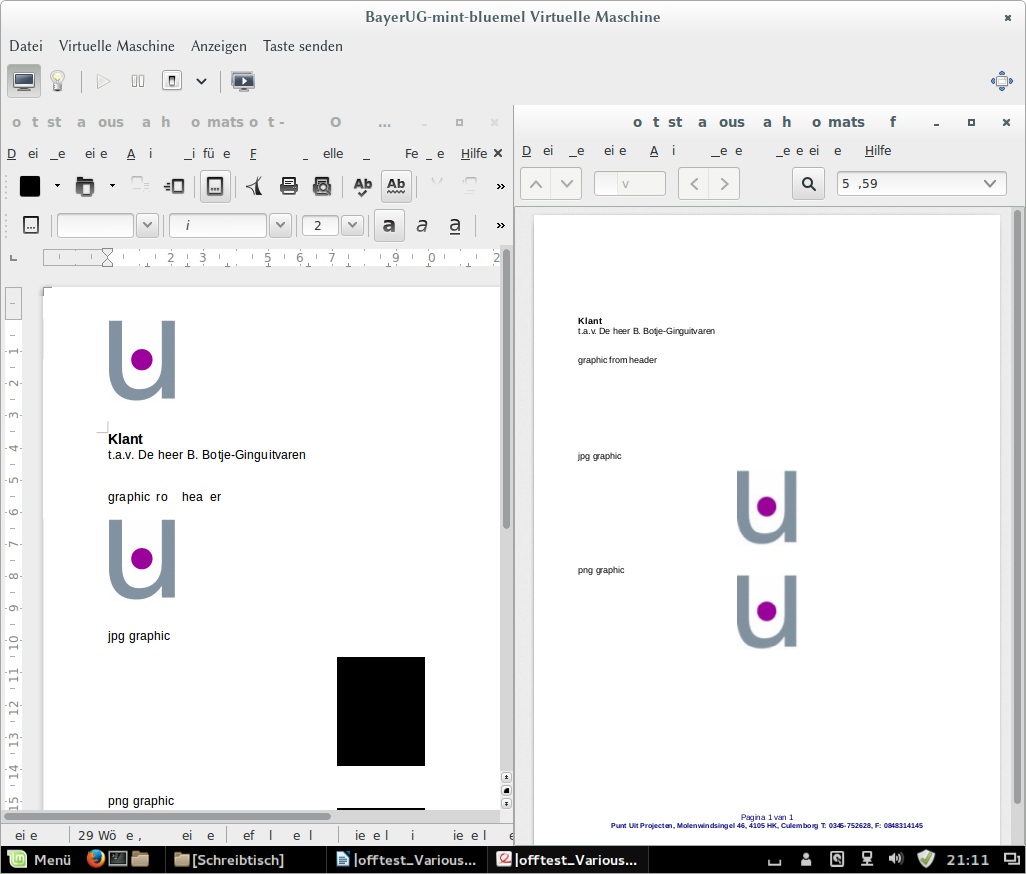The image size is (1026, 874).
Task: Click the volume icon in system tray
Action: (896, 859)
